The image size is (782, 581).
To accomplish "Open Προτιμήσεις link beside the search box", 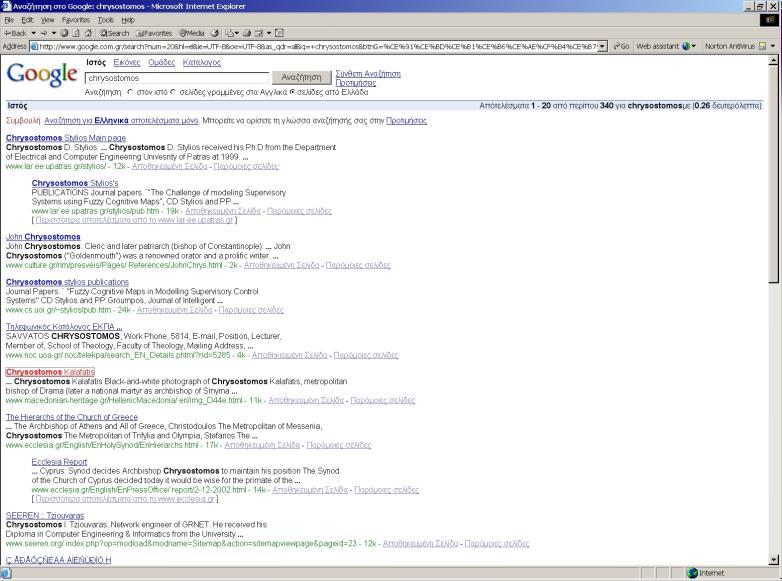I will 356,83.
